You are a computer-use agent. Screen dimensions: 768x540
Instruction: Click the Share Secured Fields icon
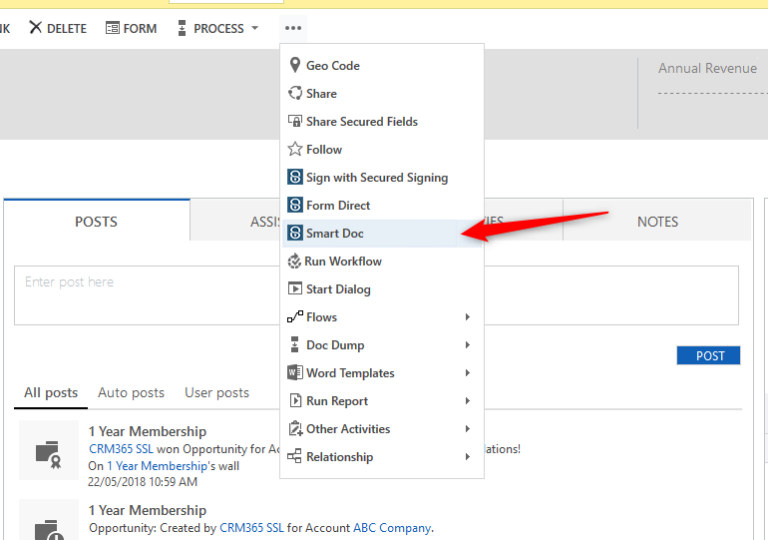(295, 121)
